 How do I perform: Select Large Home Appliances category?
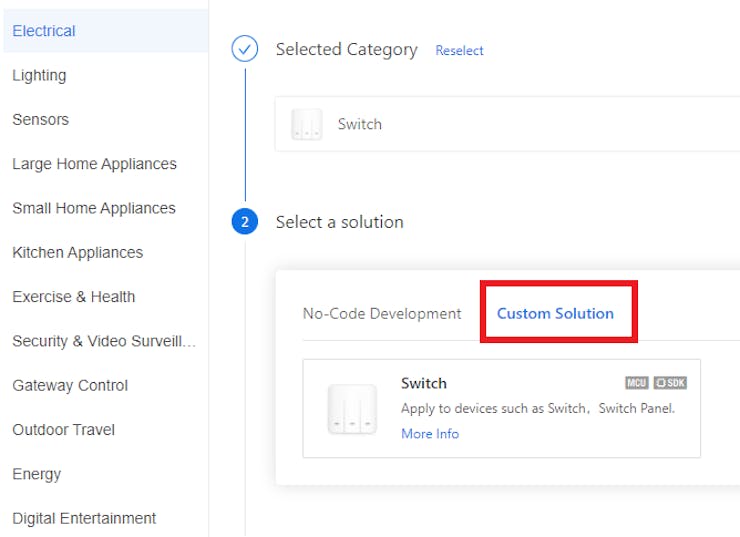click(94, 164)
